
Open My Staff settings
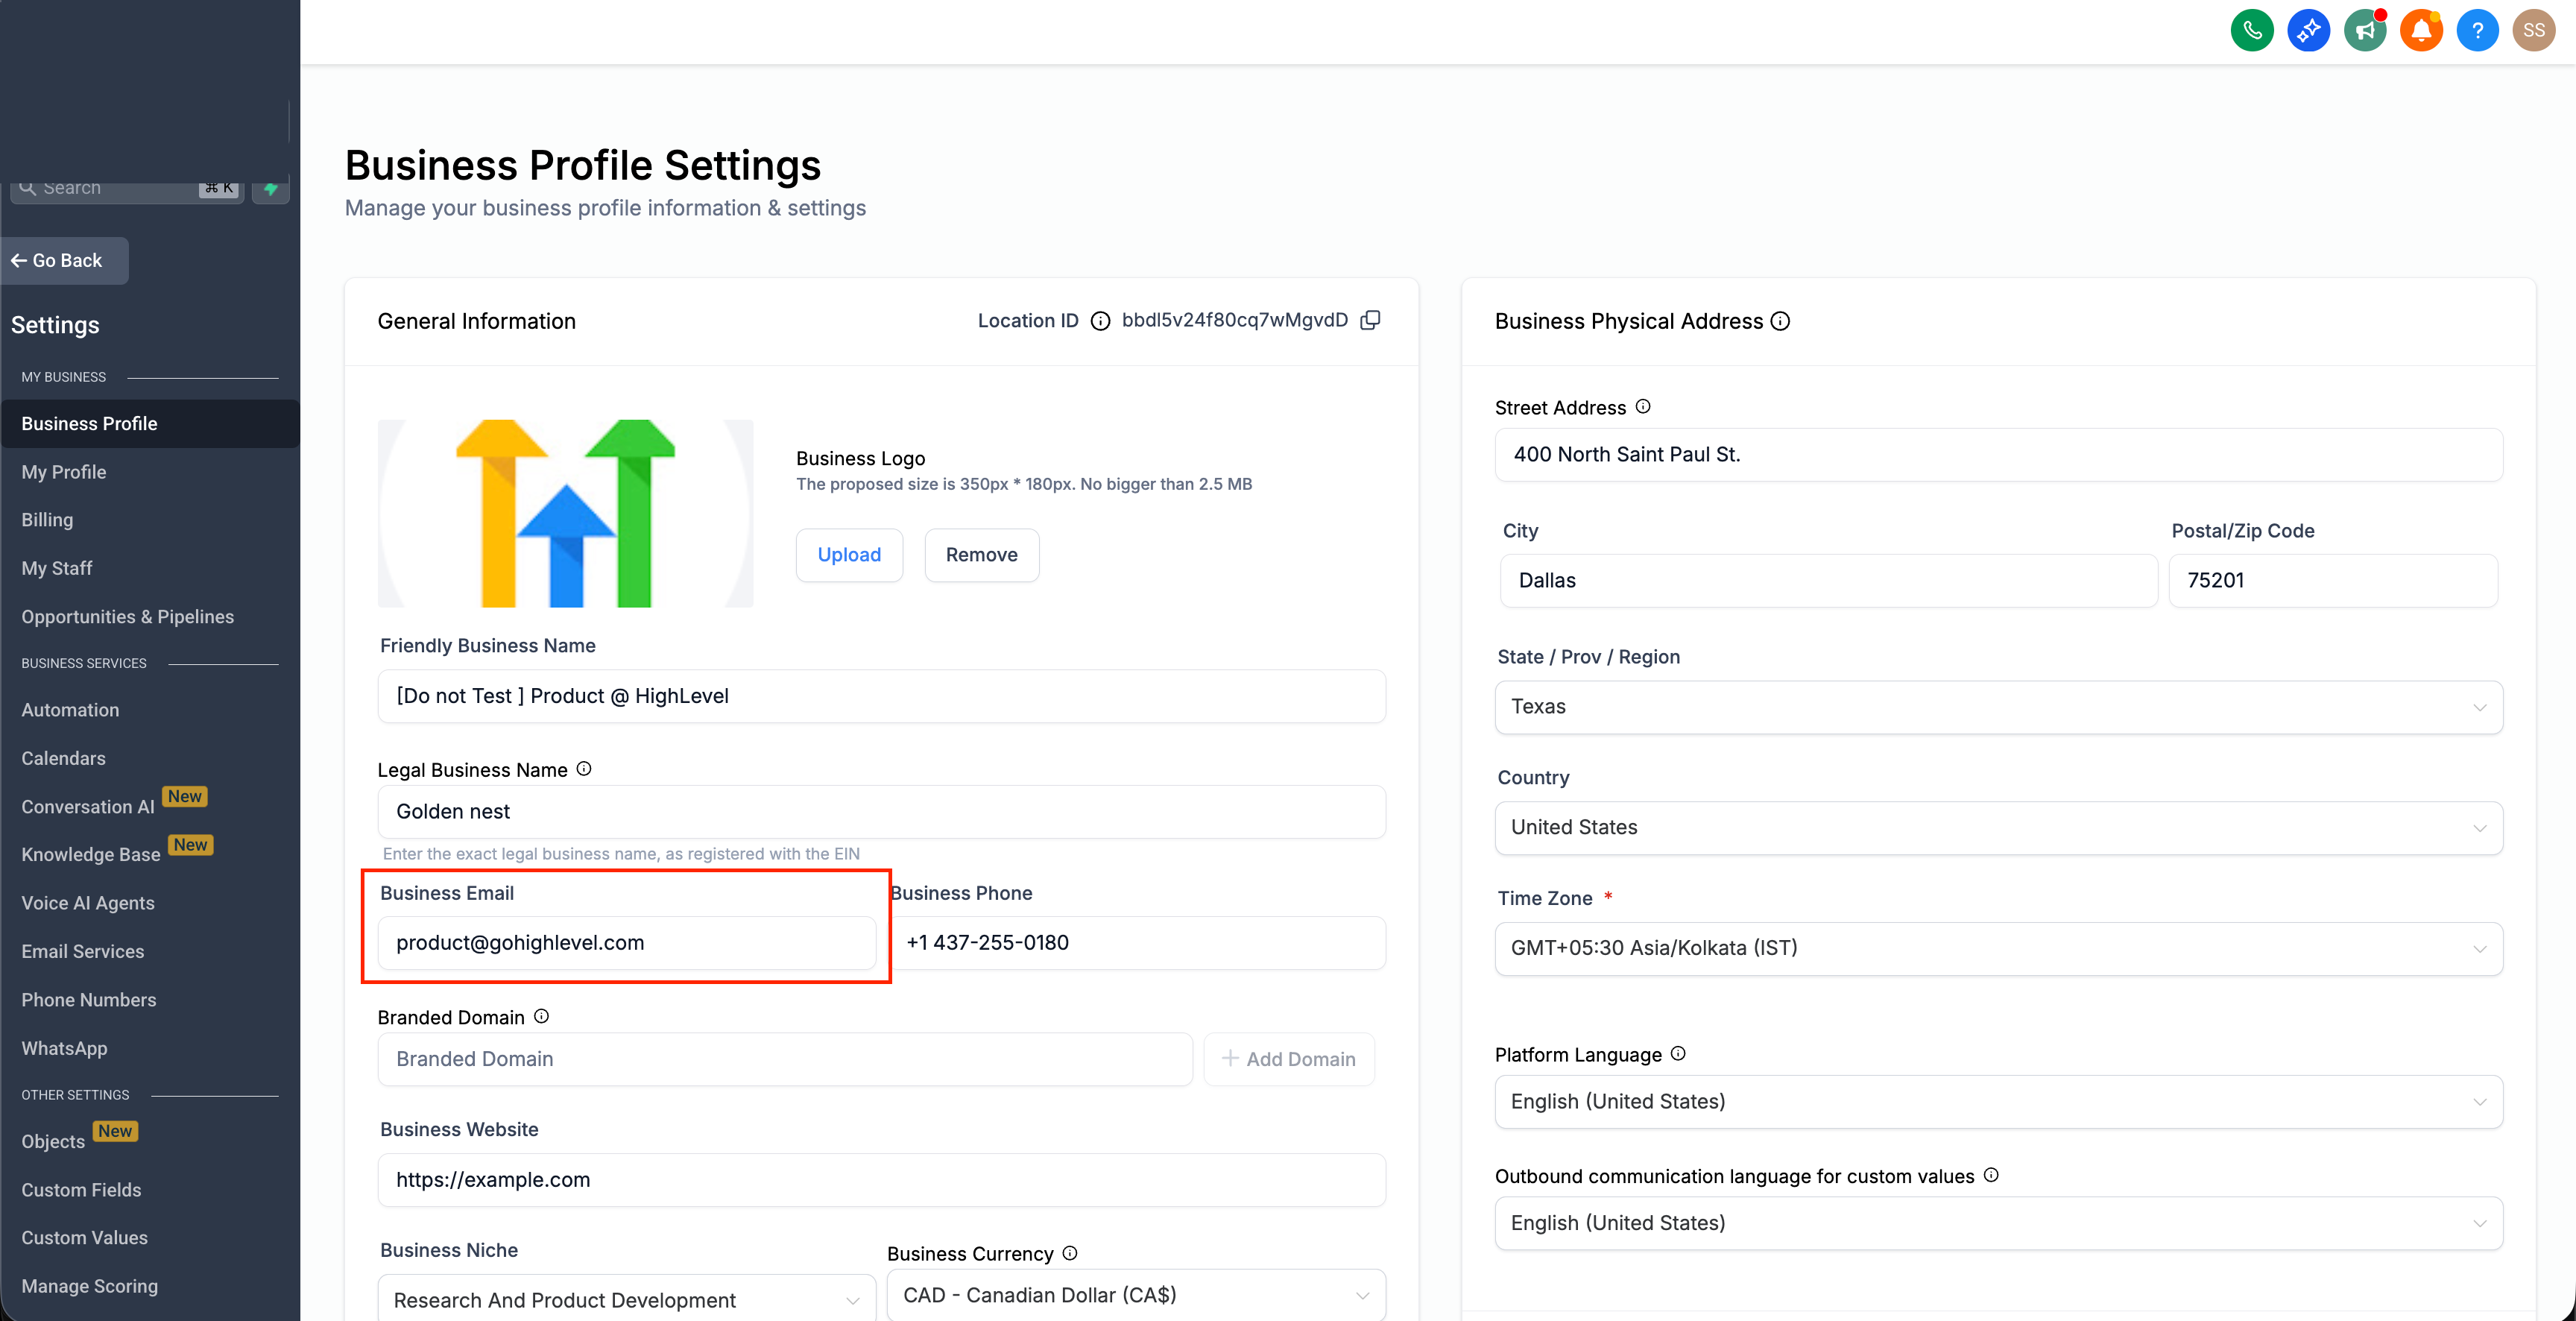click(x=57, y=568)
